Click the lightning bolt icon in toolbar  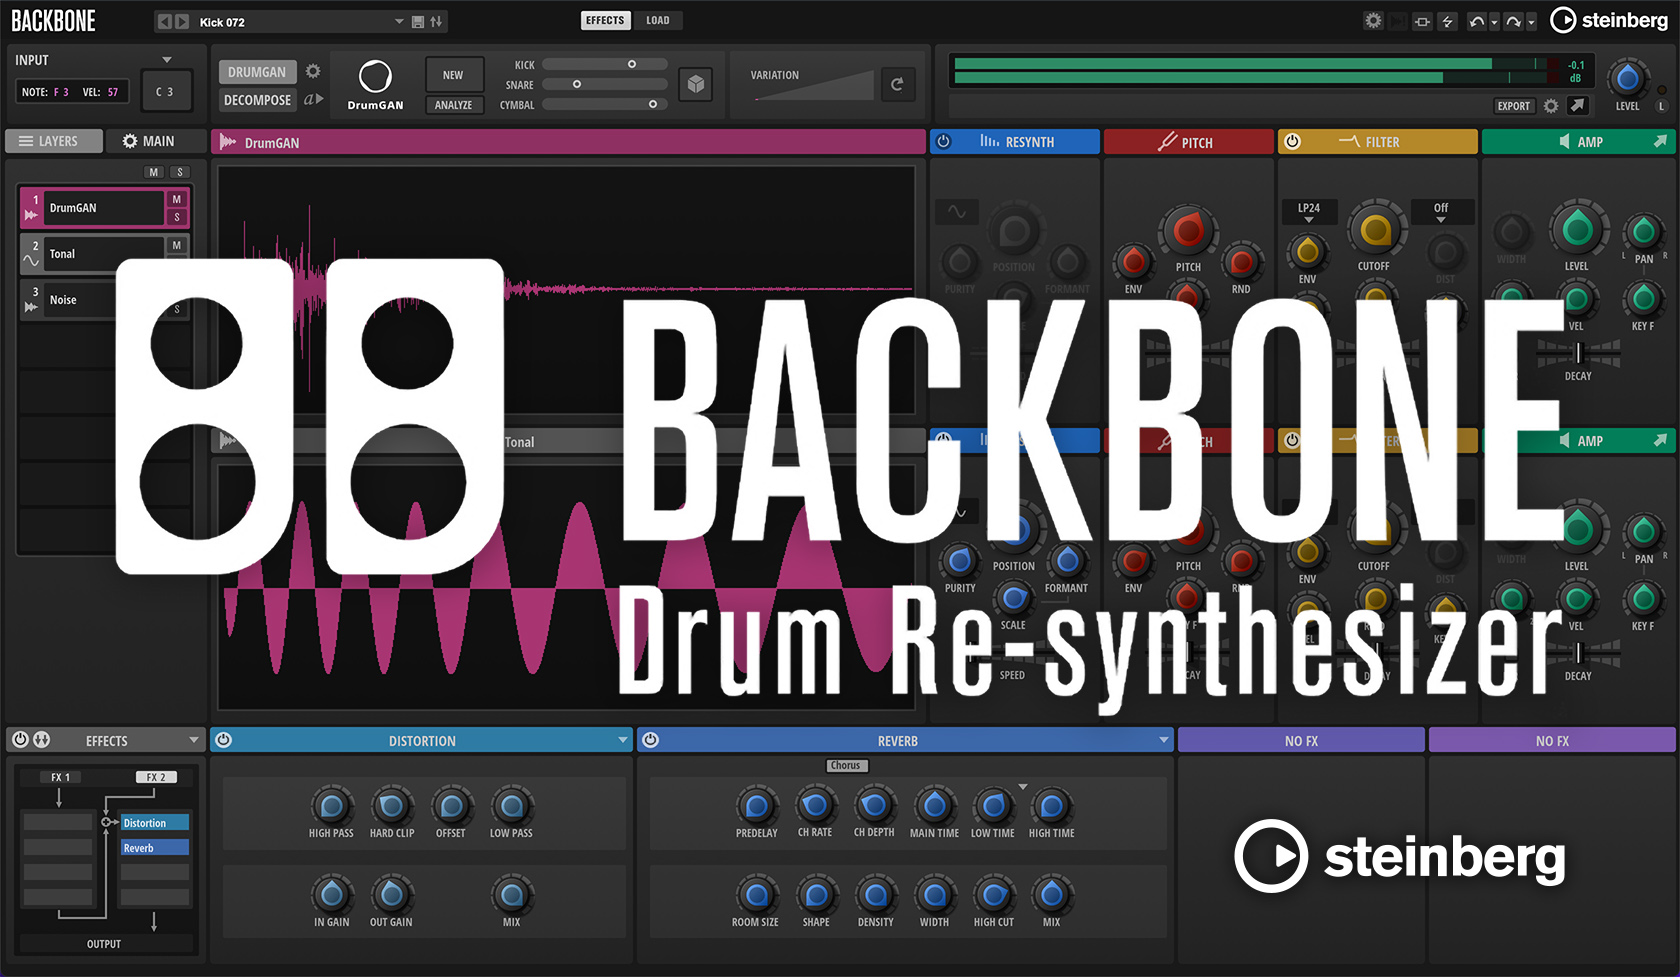[1447, 21]
